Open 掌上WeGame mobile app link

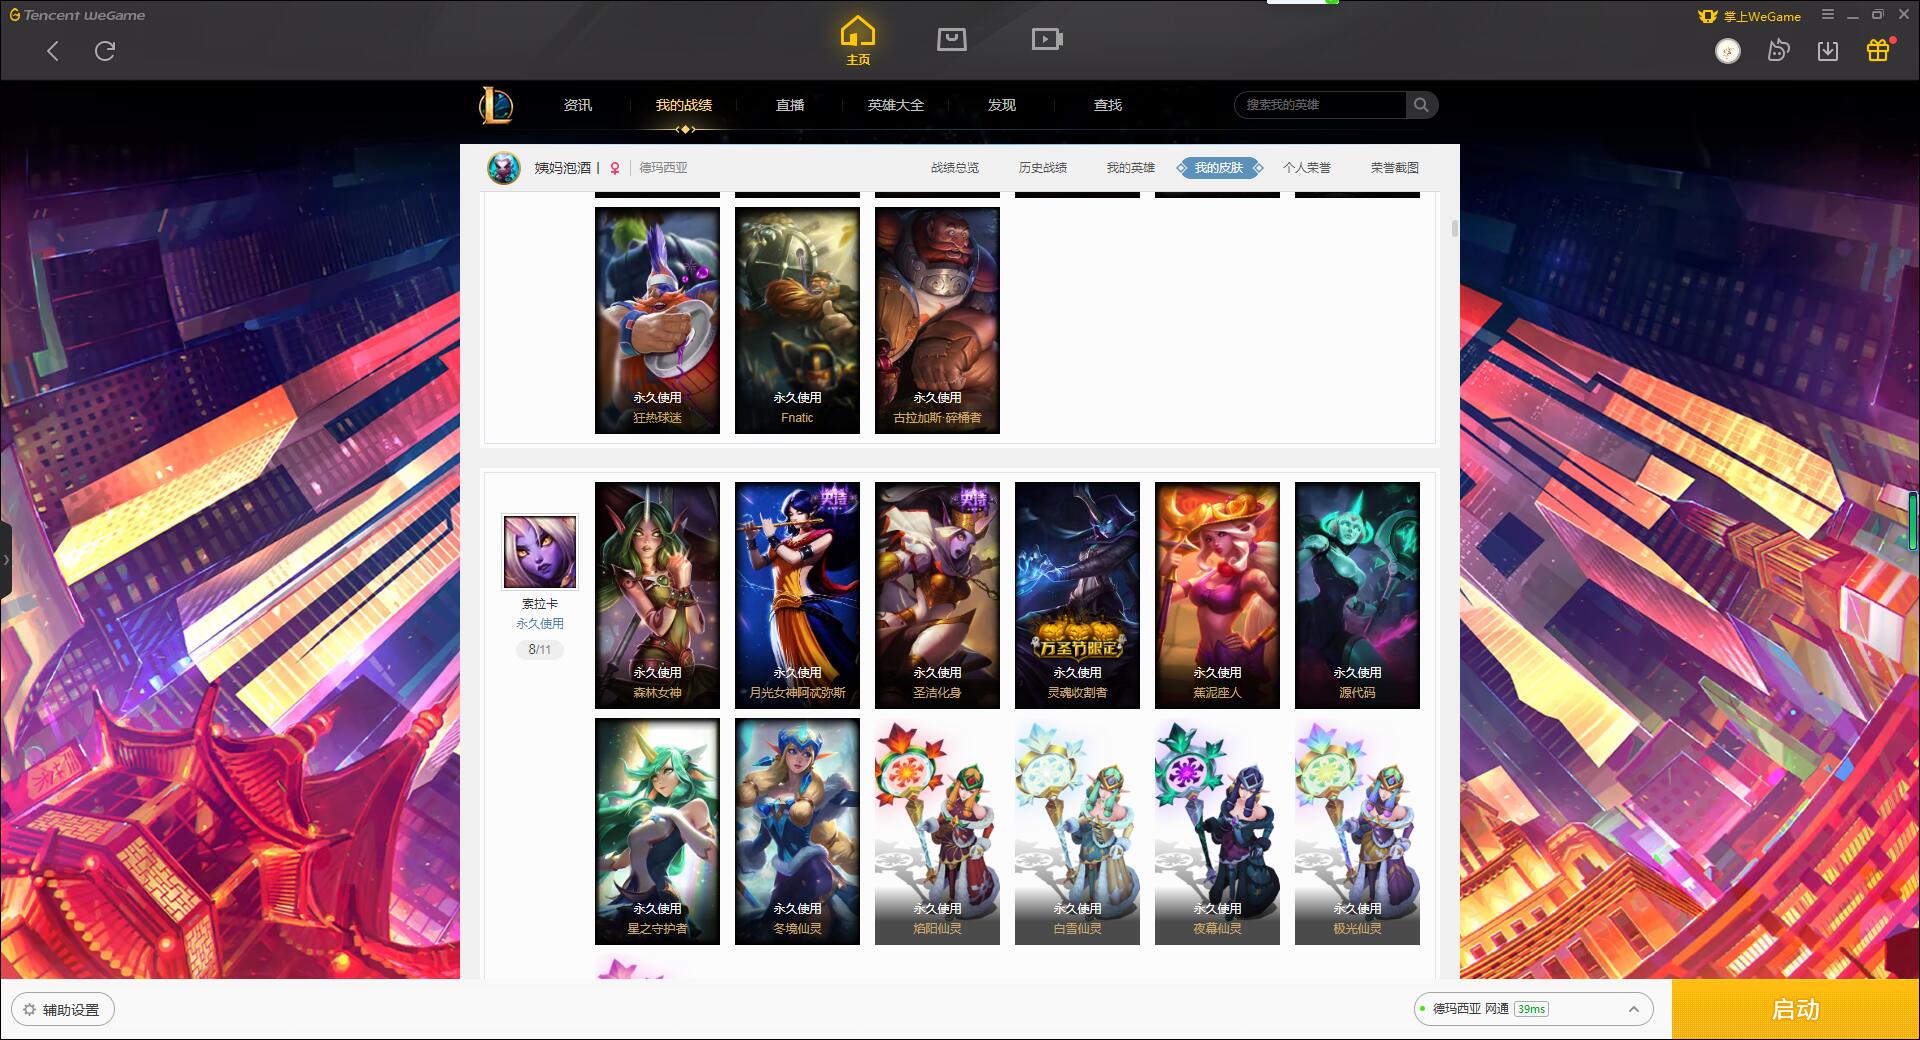[1750, 16]
